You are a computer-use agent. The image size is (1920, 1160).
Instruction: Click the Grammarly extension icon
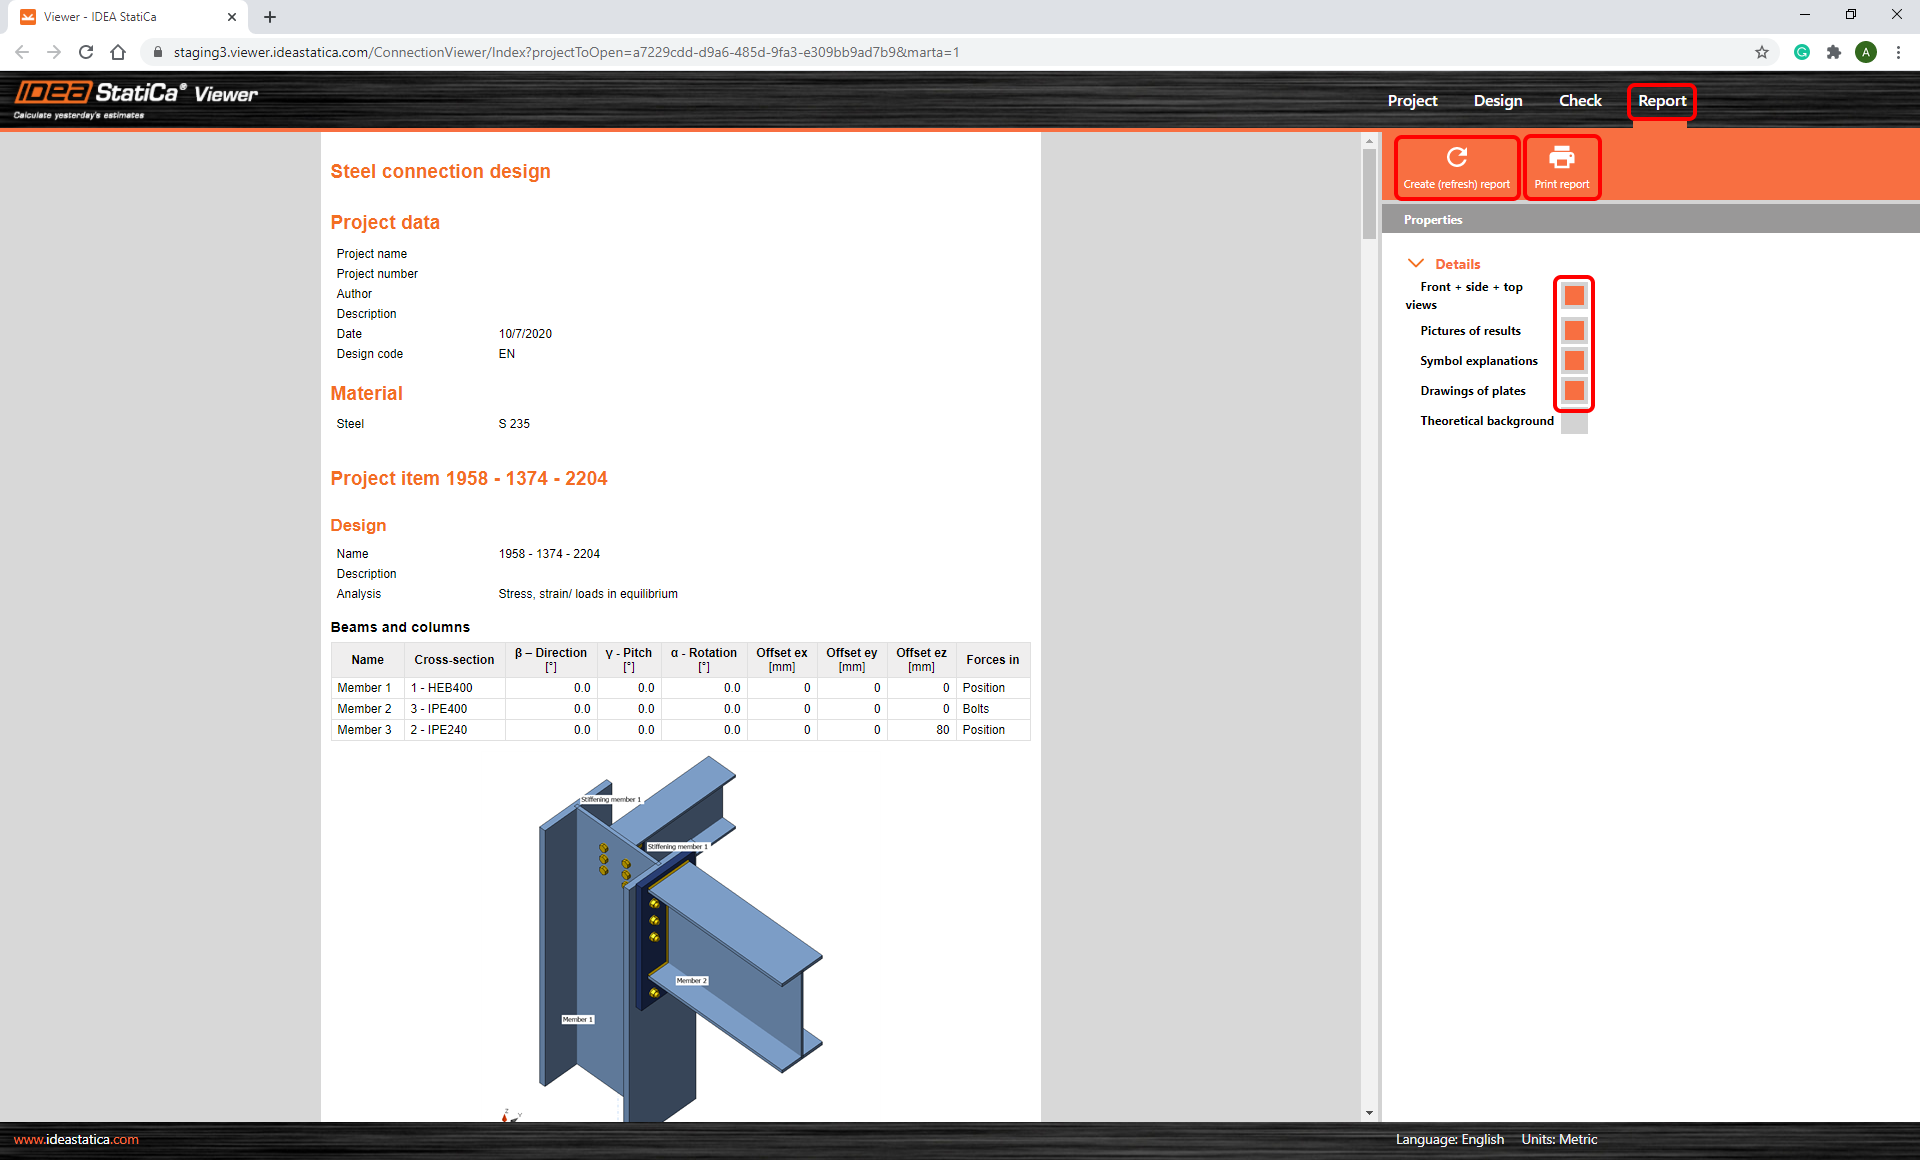click(1801, 52)
